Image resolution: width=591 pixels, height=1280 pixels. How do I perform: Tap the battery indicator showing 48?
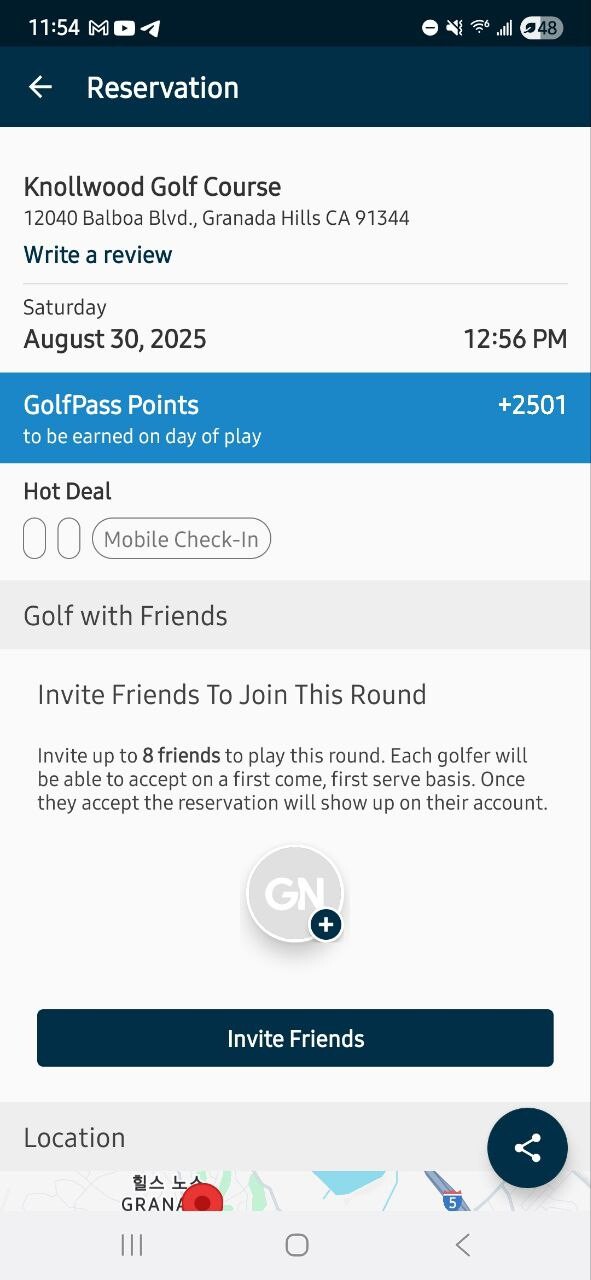pos(541,28)
